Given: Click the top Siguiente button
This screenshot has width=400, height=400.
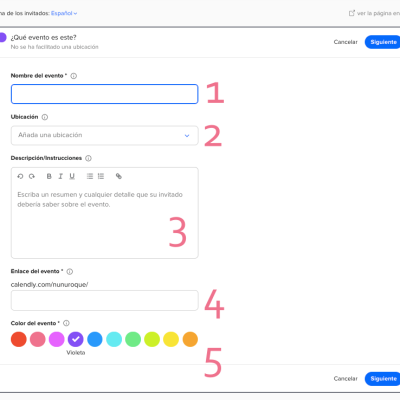Looking at the screenshot, I should [383, 42].
